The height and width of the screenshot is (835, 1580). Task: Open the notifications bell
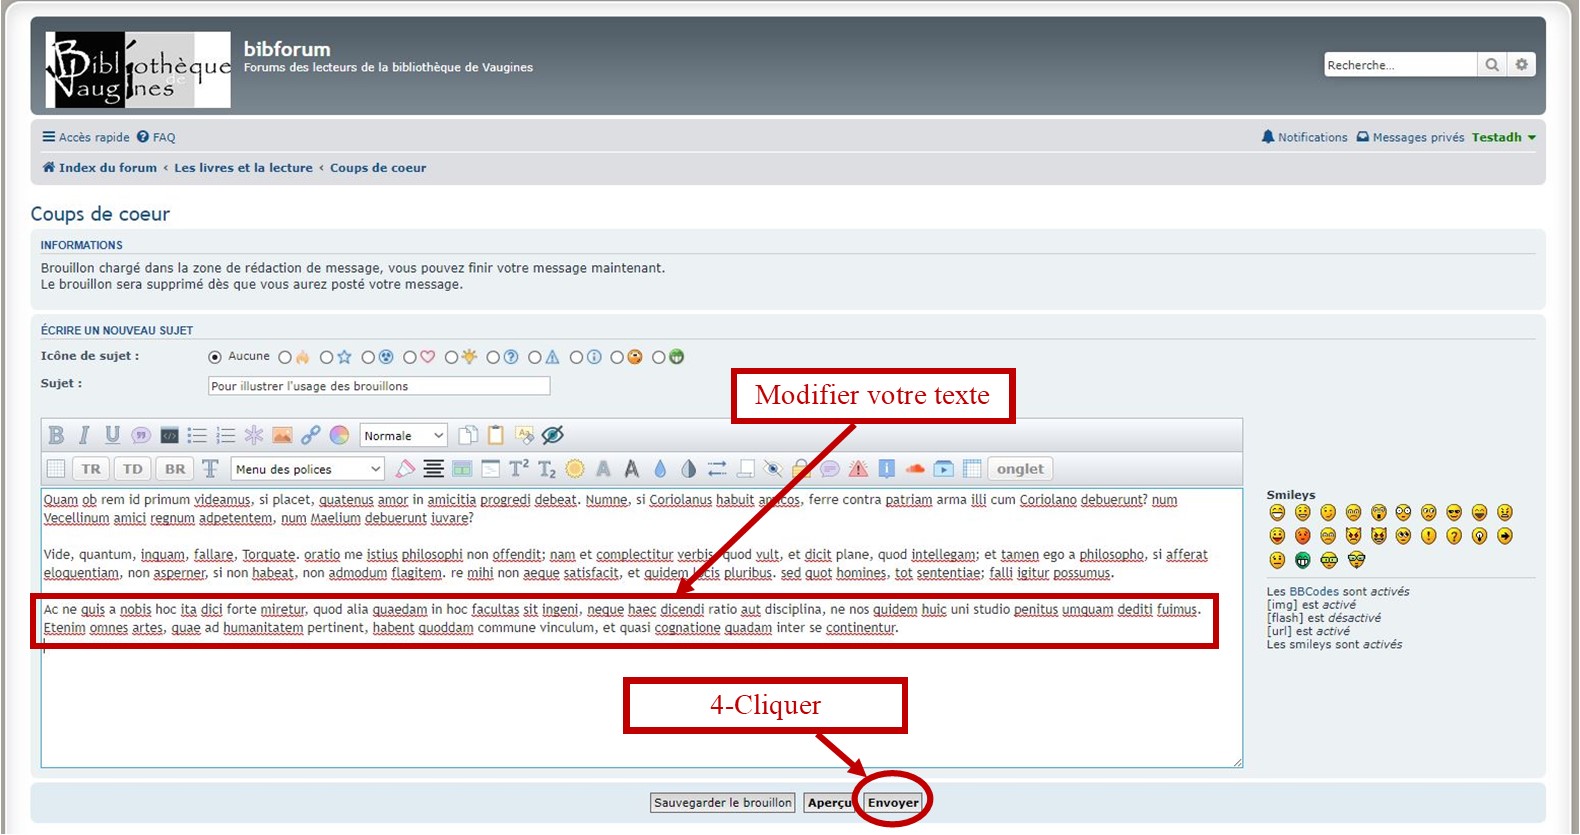point(1268,137)
